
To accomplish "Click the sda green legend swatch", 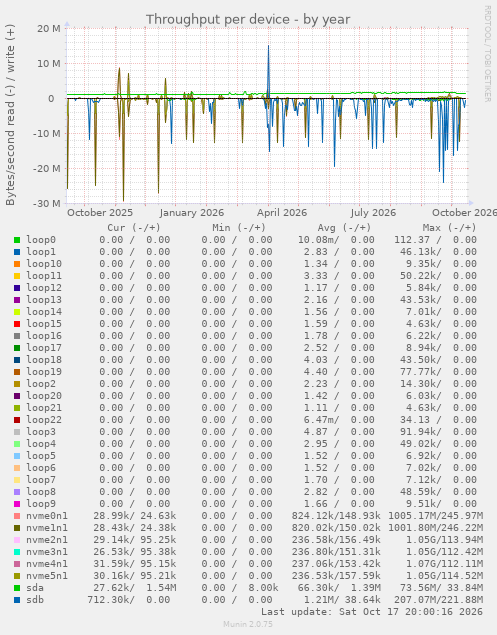I will pos(17,588).
